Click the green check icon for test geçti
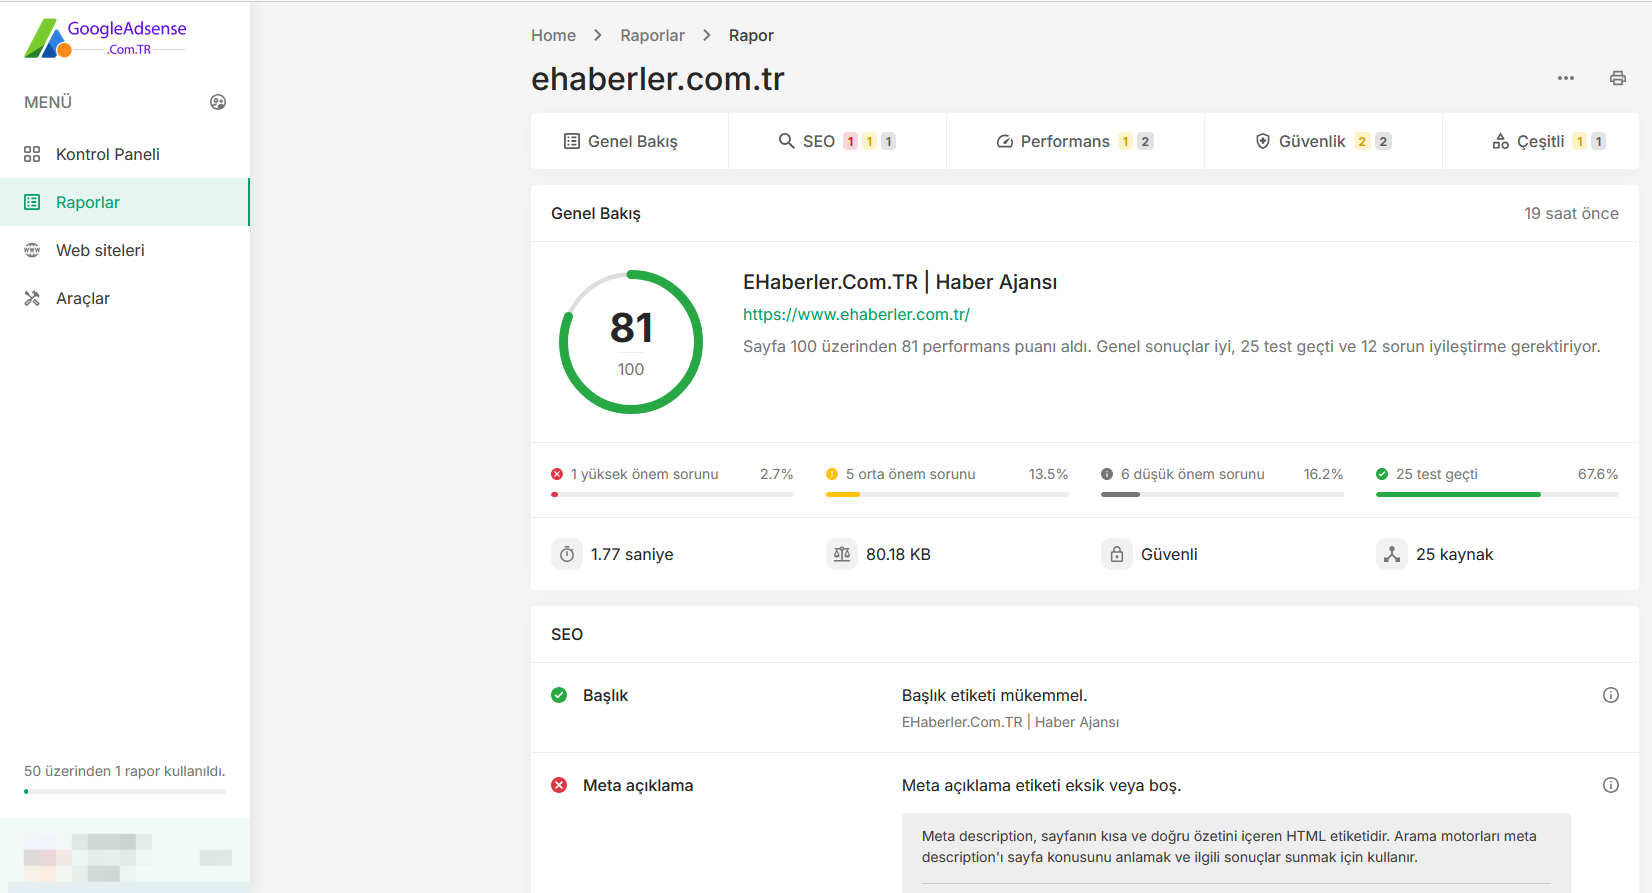This screenshot has width=1652, height=893. pos(1382,474)
